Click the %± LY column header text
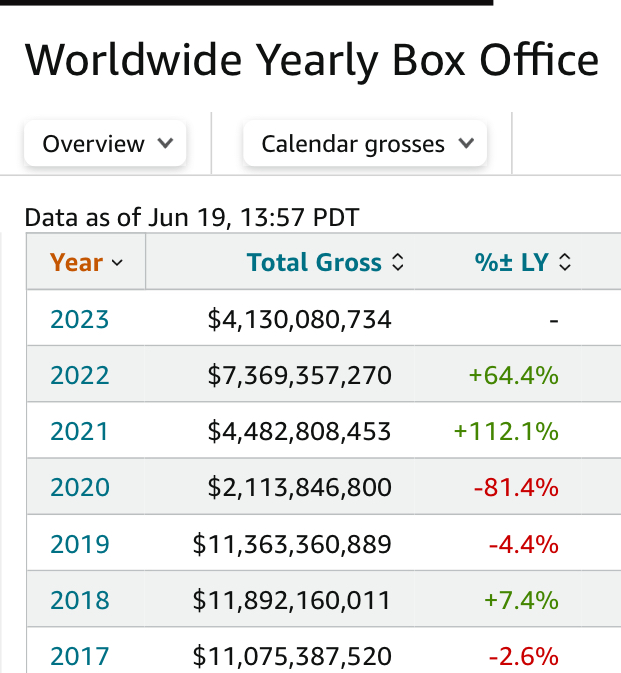Viewport: 621px width, 673px height. [x=511, y=263]
